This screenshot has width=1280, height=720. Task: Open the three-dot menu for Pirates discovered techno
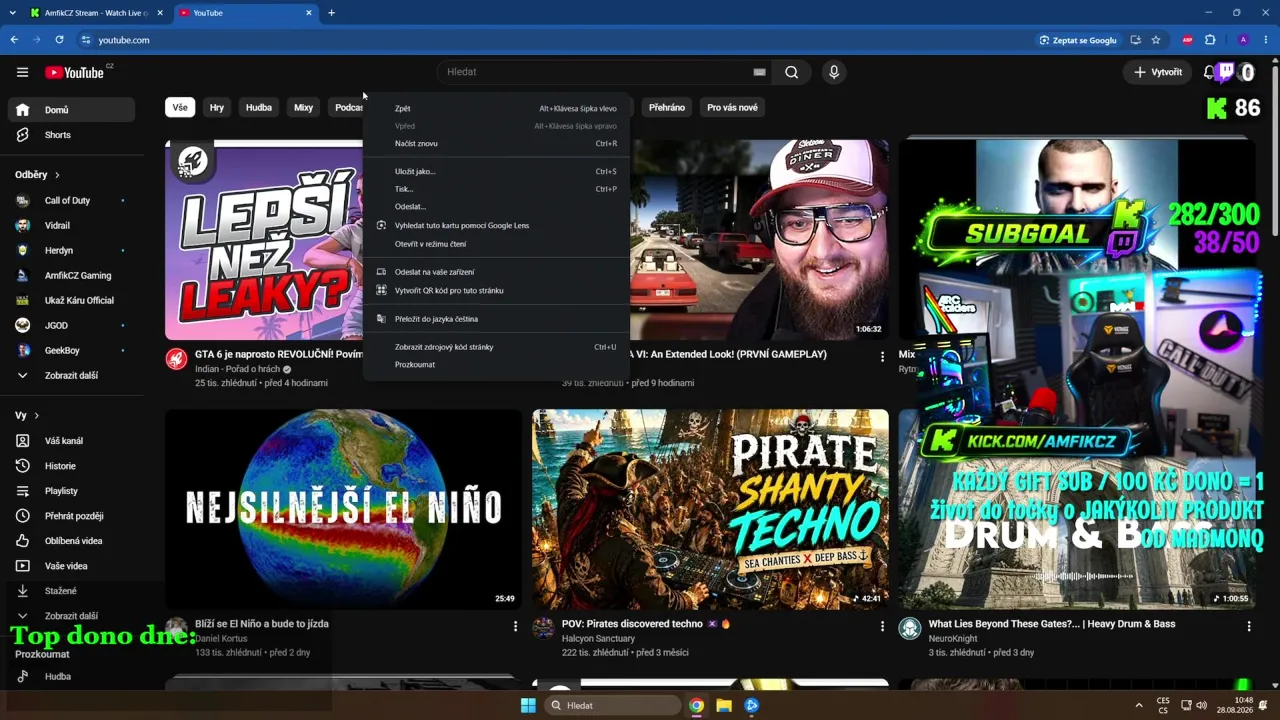click(x=882, y=626)
